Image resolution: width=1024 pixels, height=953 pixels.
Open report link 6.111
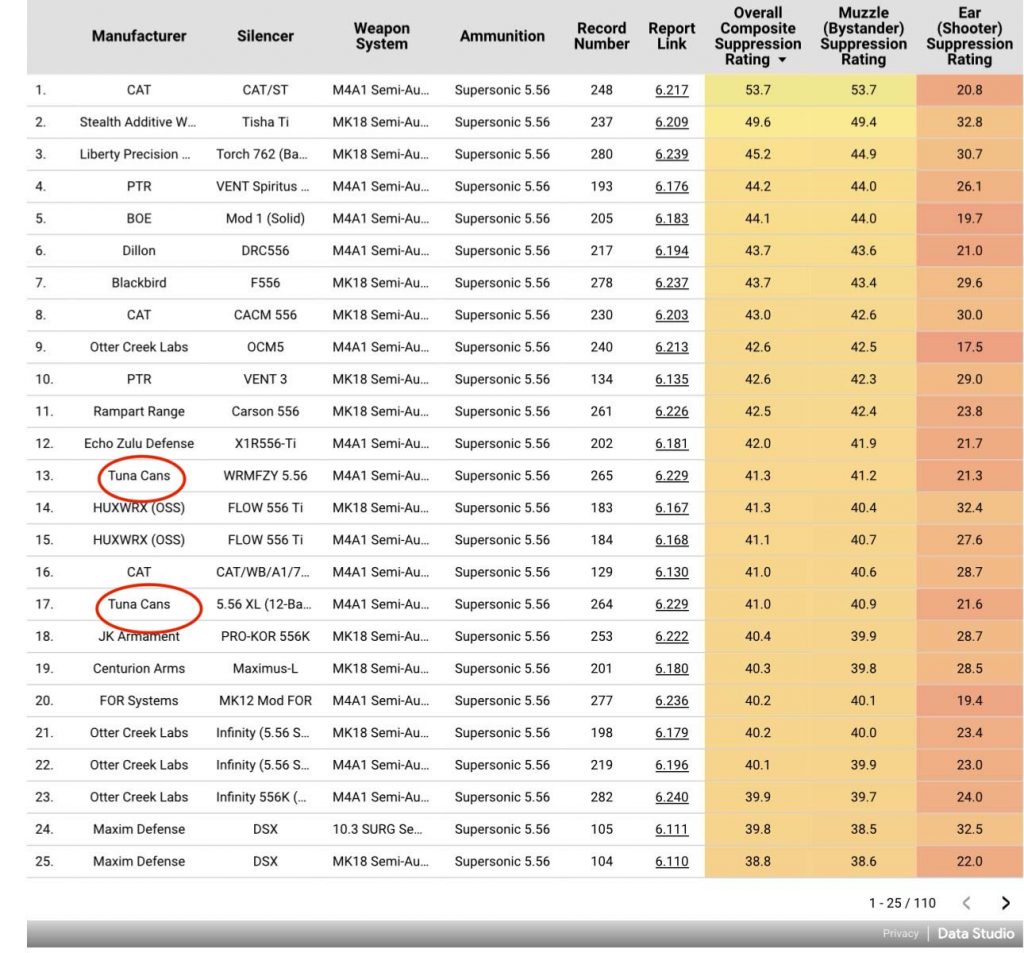(671, 829)
